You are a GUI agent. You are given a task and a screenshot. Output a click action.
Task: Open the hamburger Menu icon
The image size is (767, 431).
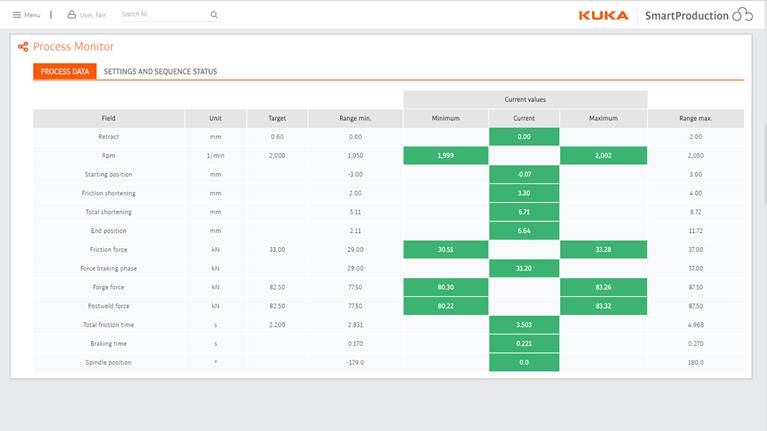coord(16,15)
